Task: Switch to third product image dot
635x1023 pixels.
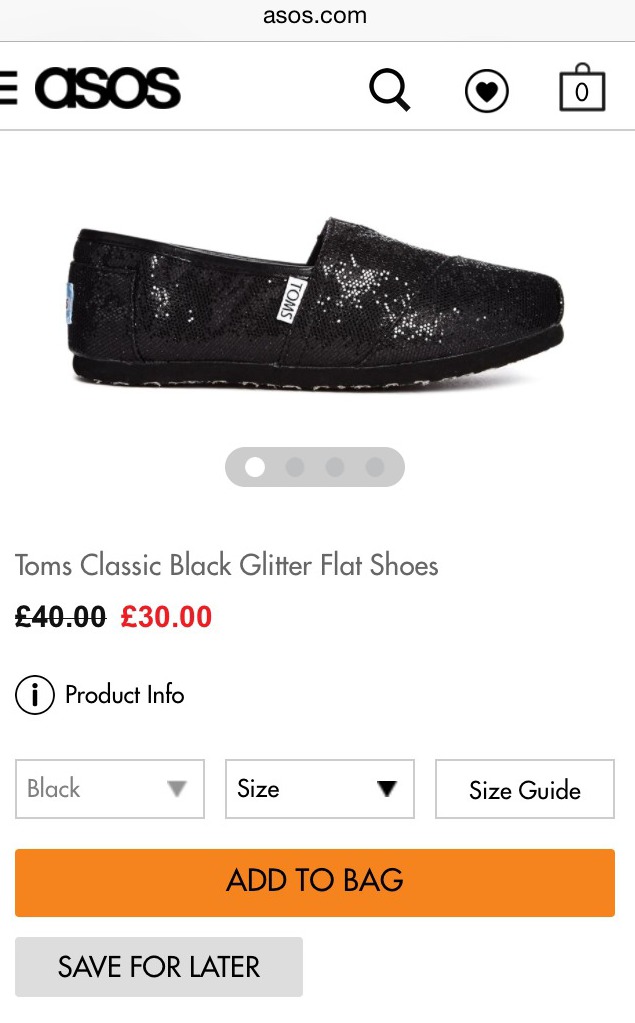Action: pyautogui.click(x=335, y=467)
